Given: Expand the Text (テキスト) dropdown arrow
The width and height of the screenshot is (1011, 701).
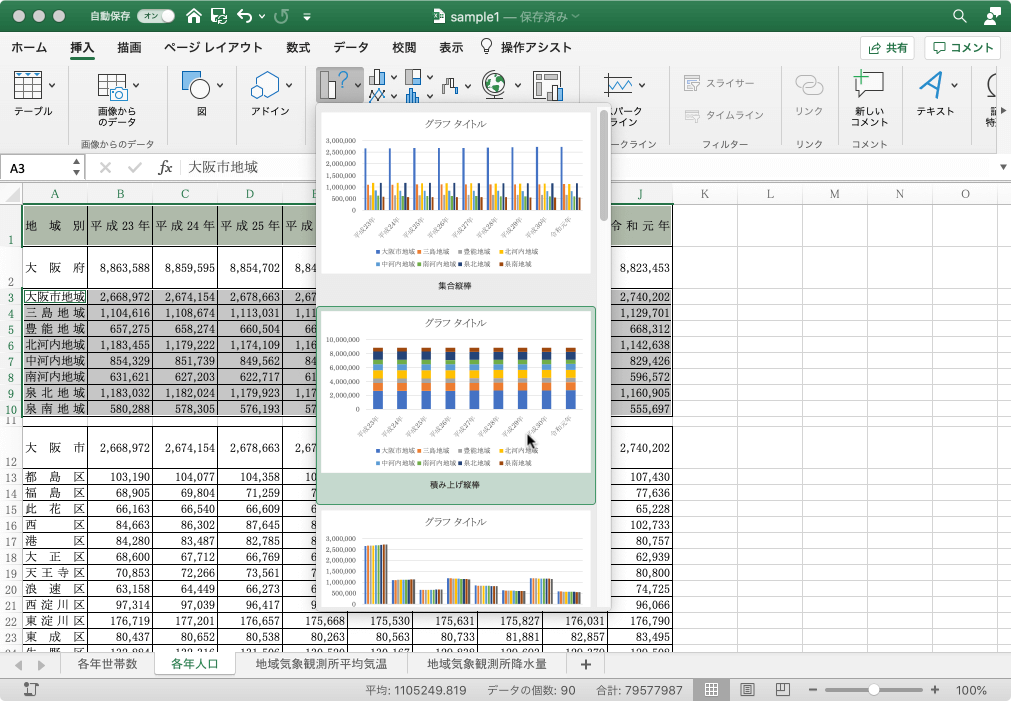Looking at the screenshot, I should tap(955, 85).
